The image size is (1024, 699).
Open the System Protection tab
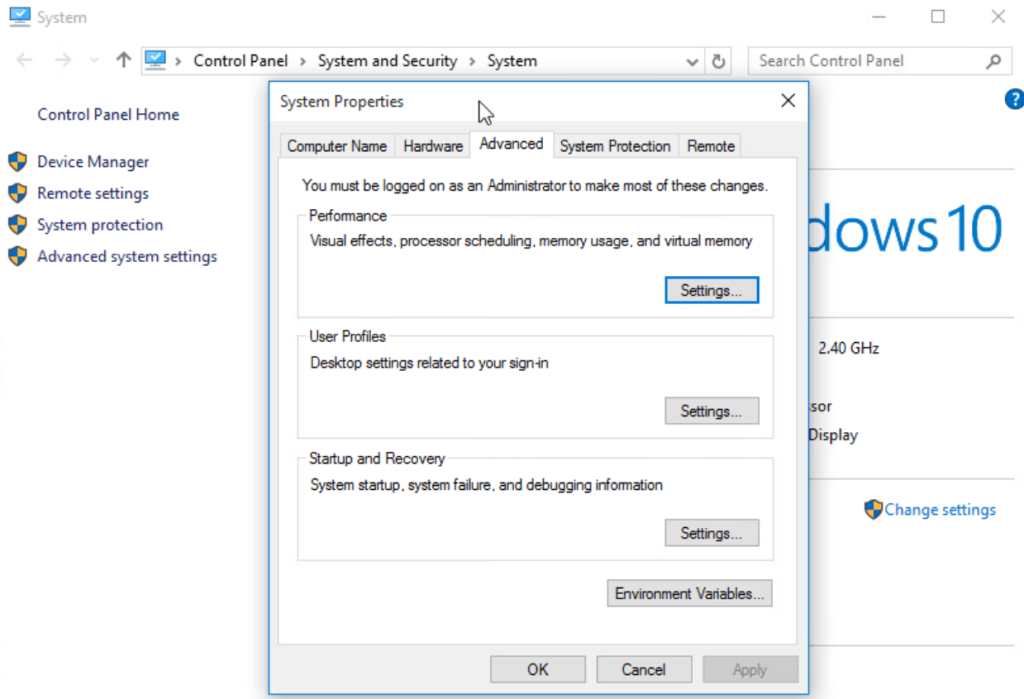[x=615, y=146]
